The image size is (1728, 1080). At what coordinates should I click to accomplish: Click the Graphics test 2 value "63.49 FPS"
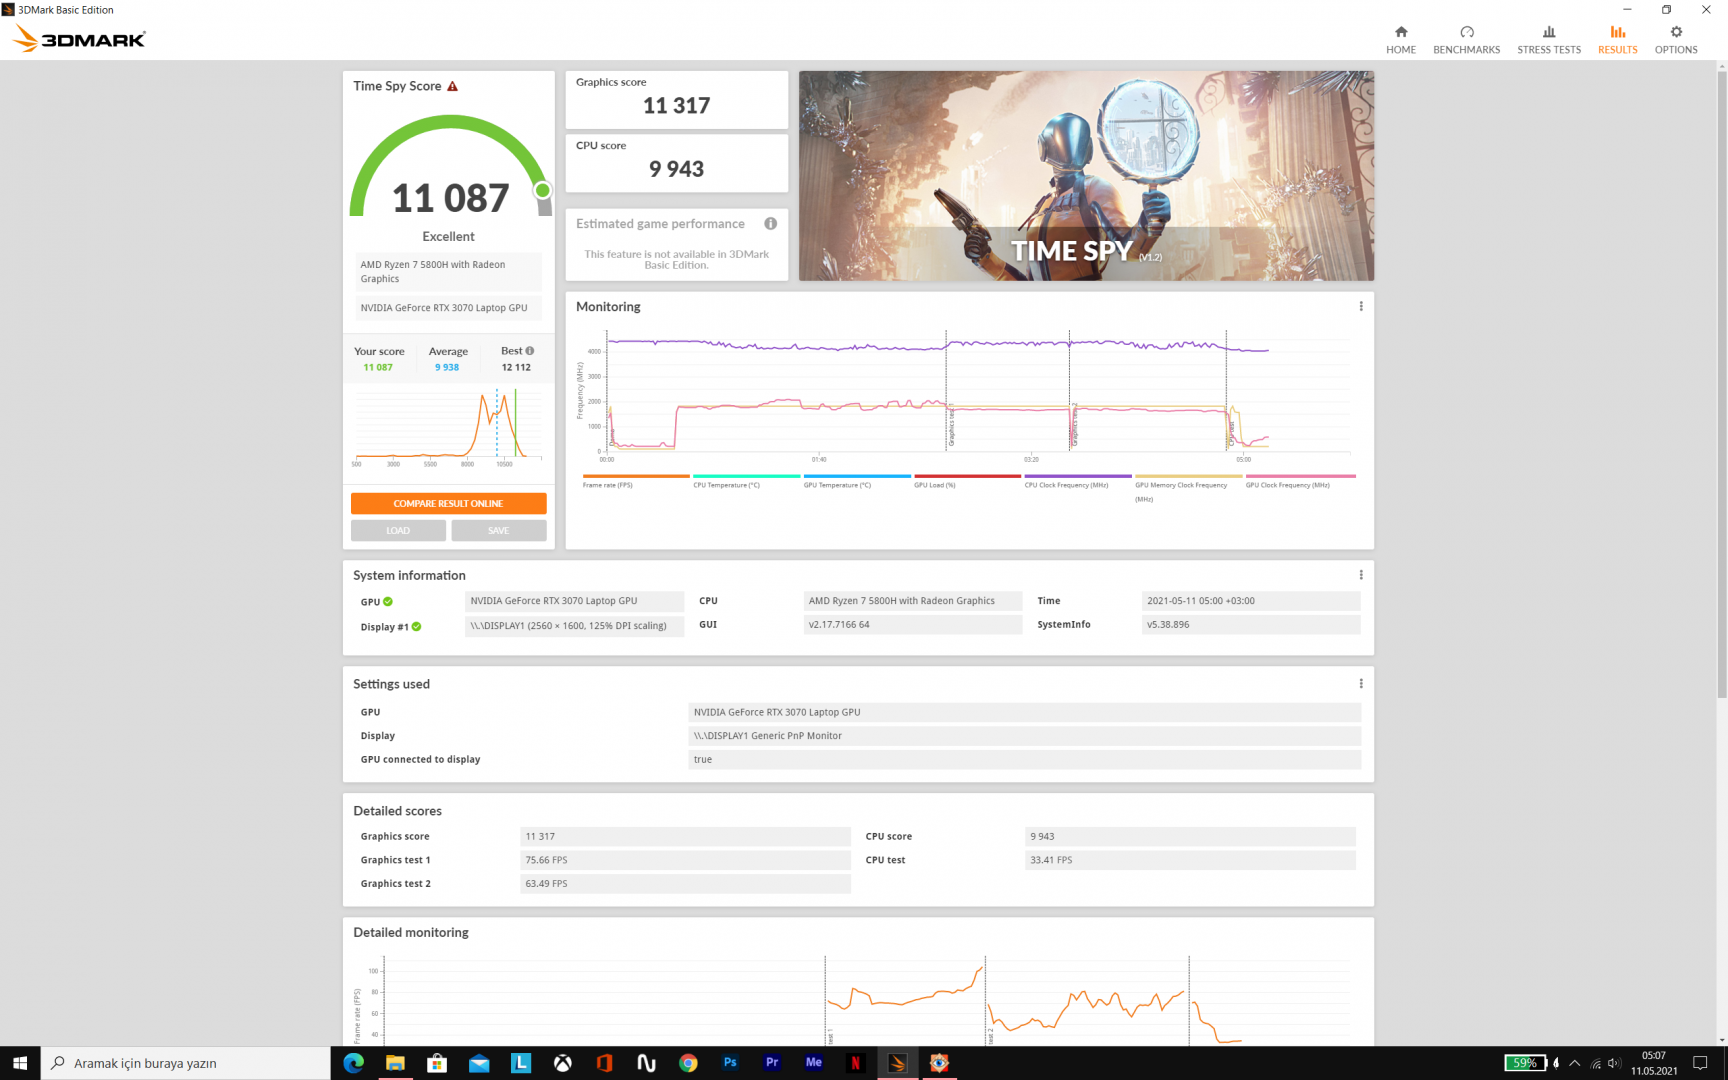click(x=546, y=884)
